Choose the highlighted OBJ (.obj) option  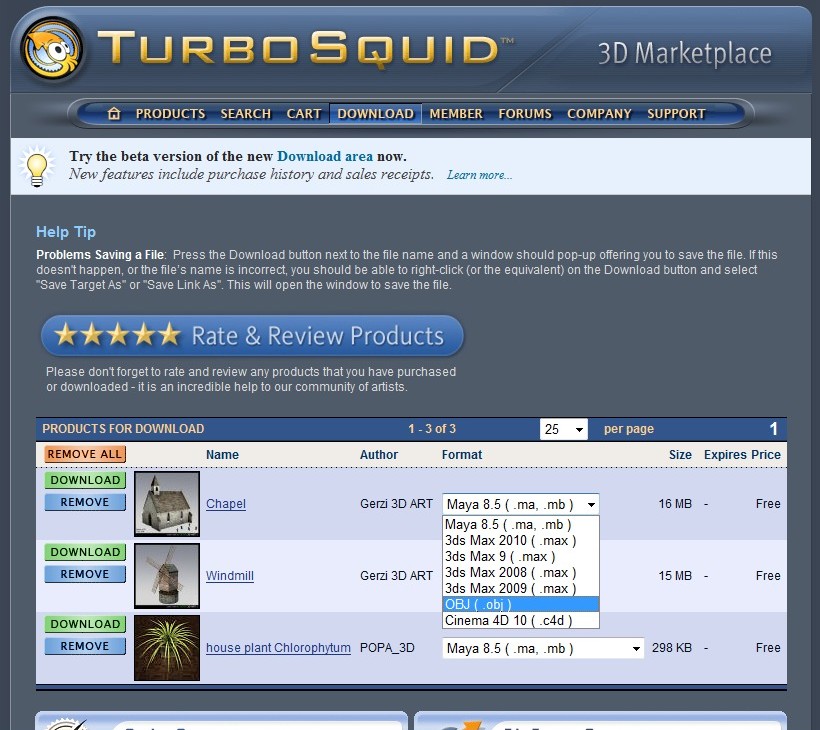(x=521, y=604)
